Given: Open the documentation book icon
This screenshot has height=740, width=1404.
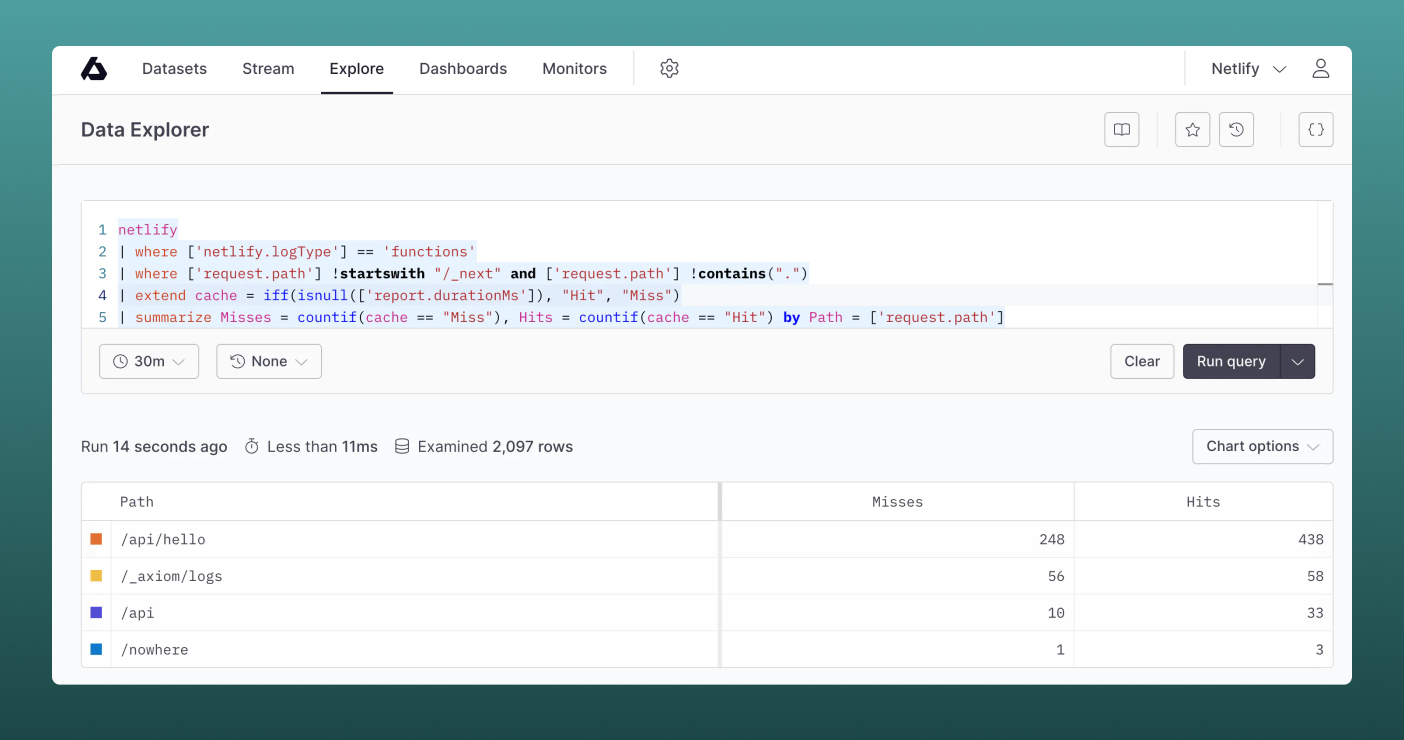Looking at the screenshot, I should [x=1122, y=130].
